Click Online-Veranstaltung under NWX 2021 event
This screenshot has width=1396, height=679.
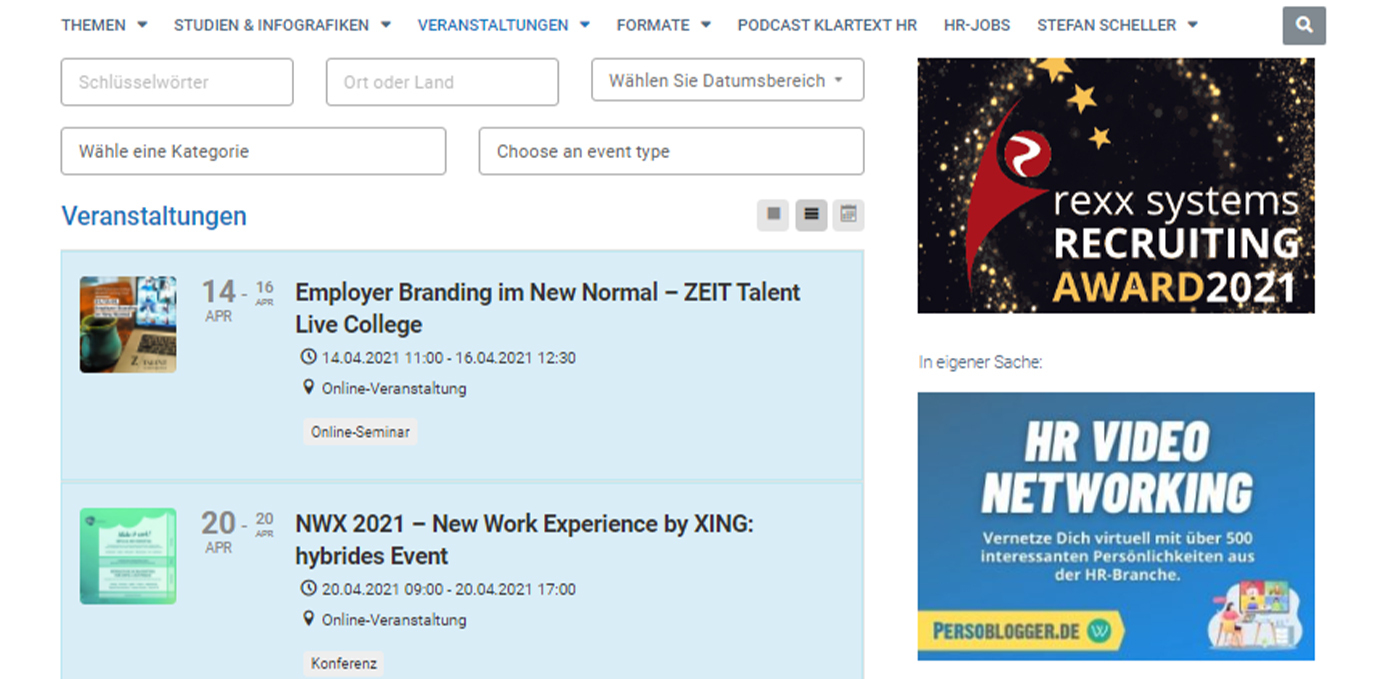coord(394,620)
